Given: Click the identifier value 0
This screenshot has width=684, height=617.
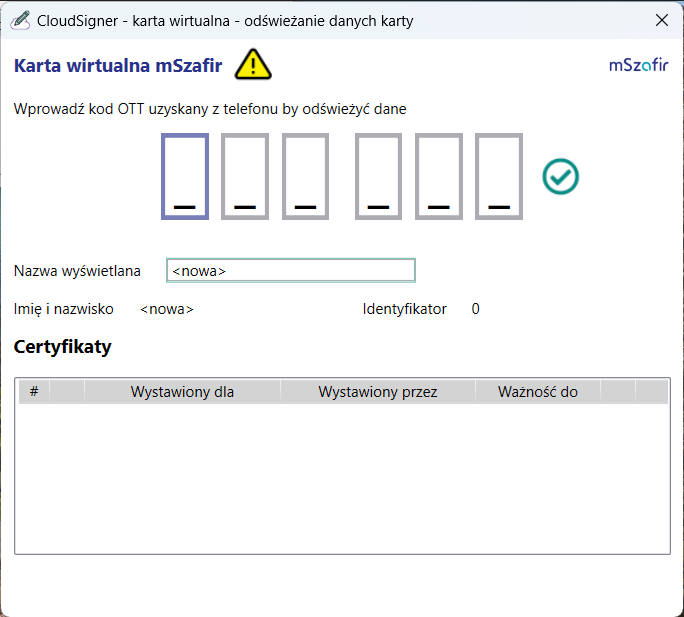Looking at the screenshot, I should 475,309.
